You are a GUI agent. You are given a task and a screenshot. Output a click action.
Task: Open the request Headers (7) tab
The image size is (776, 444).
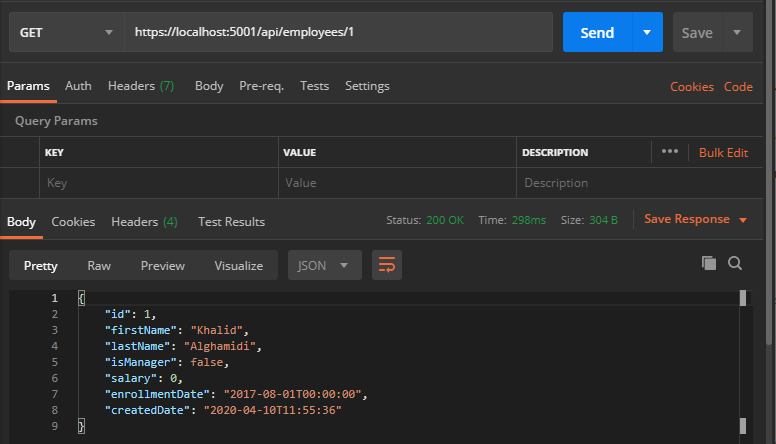click(x=141, y=86)
